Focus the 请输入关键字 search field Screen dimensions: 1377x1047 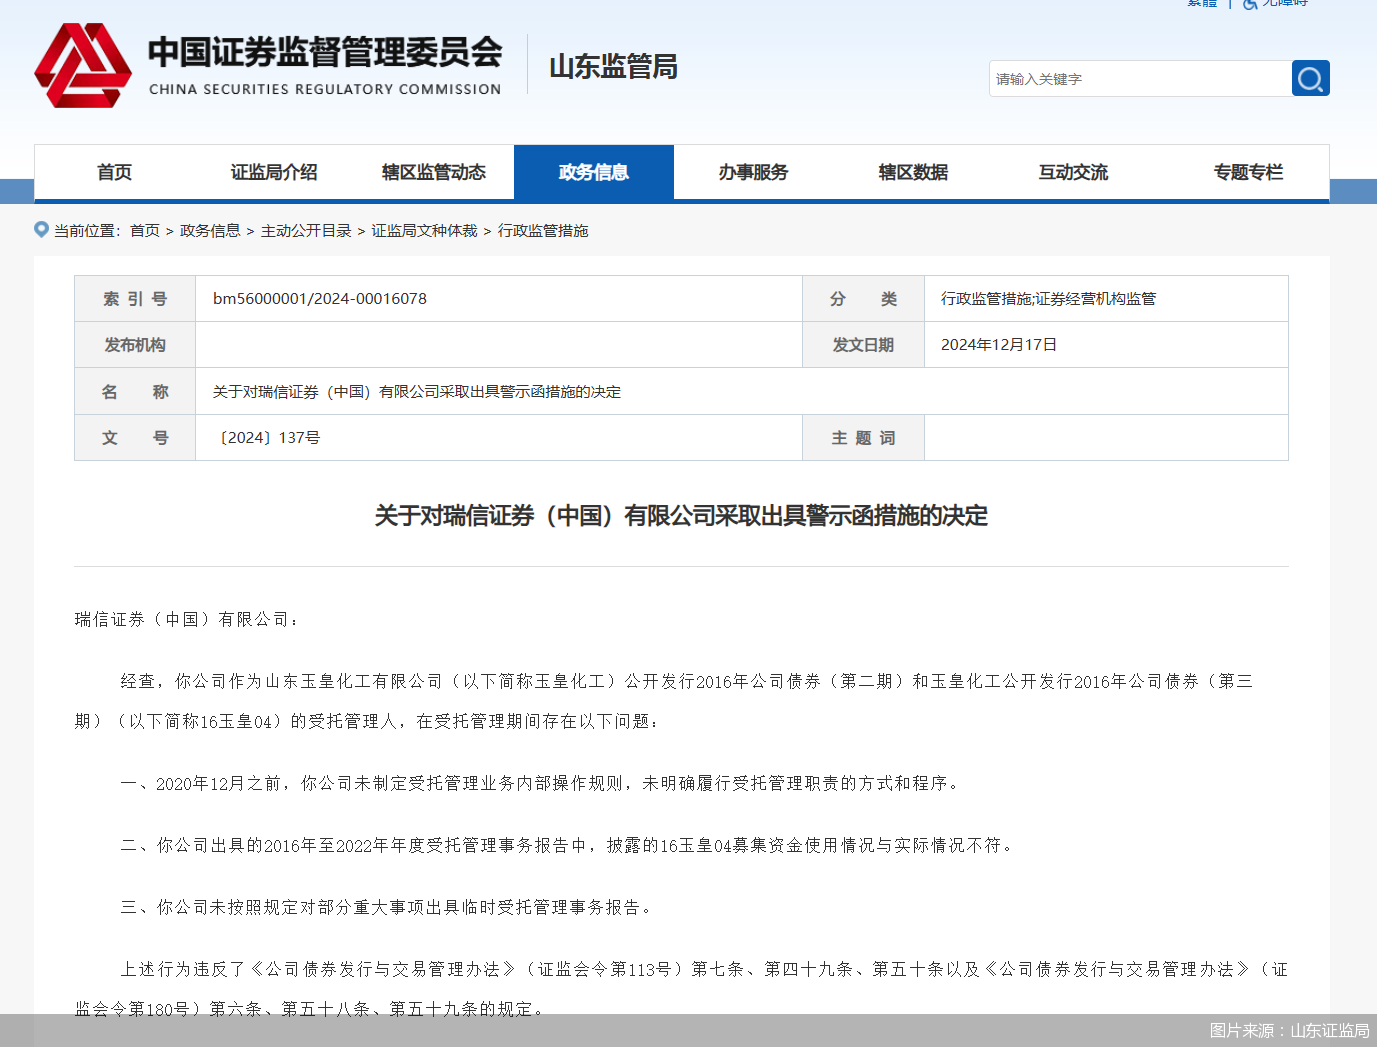[1140, 78]
